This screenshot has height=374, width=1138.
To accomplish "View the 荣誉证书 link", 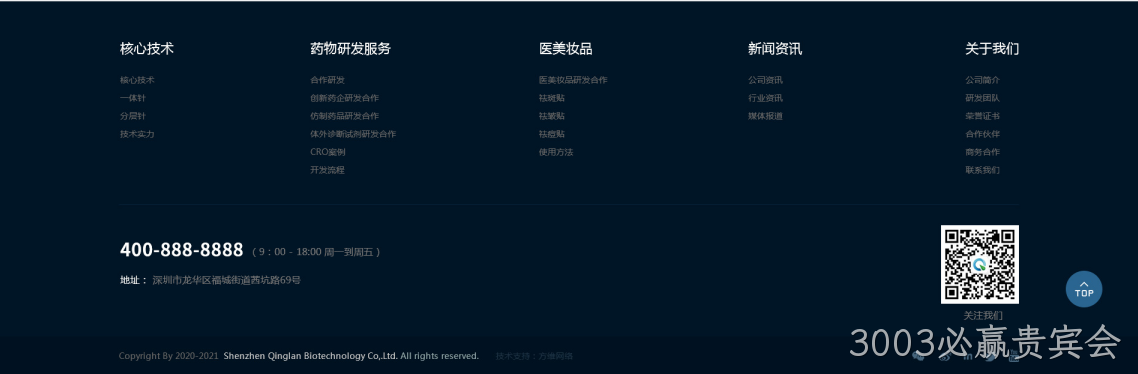I will click(982, 116).
